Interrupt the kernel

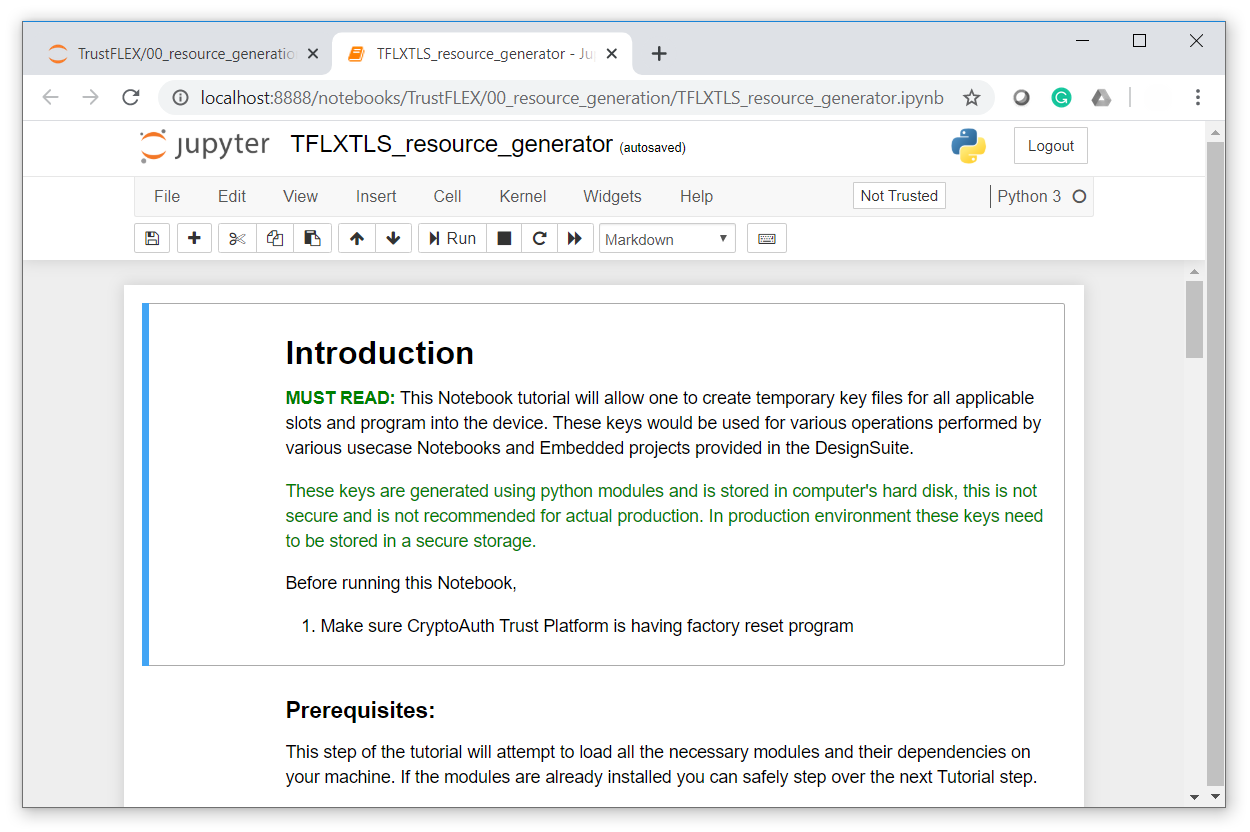pyautogui.click(x=504, y=238)
